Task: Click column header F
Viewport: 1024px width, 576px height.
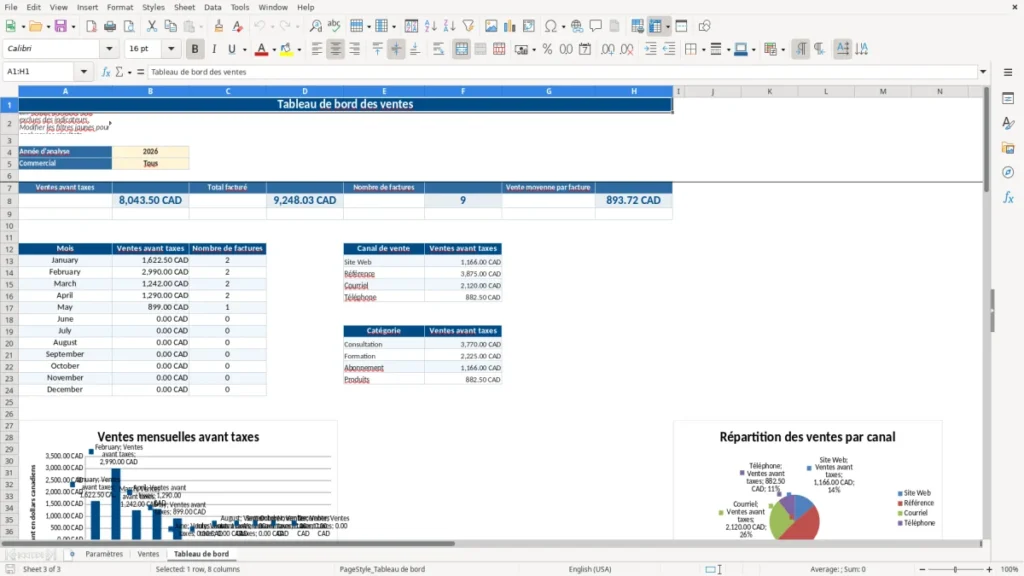Action: point(463,91)
